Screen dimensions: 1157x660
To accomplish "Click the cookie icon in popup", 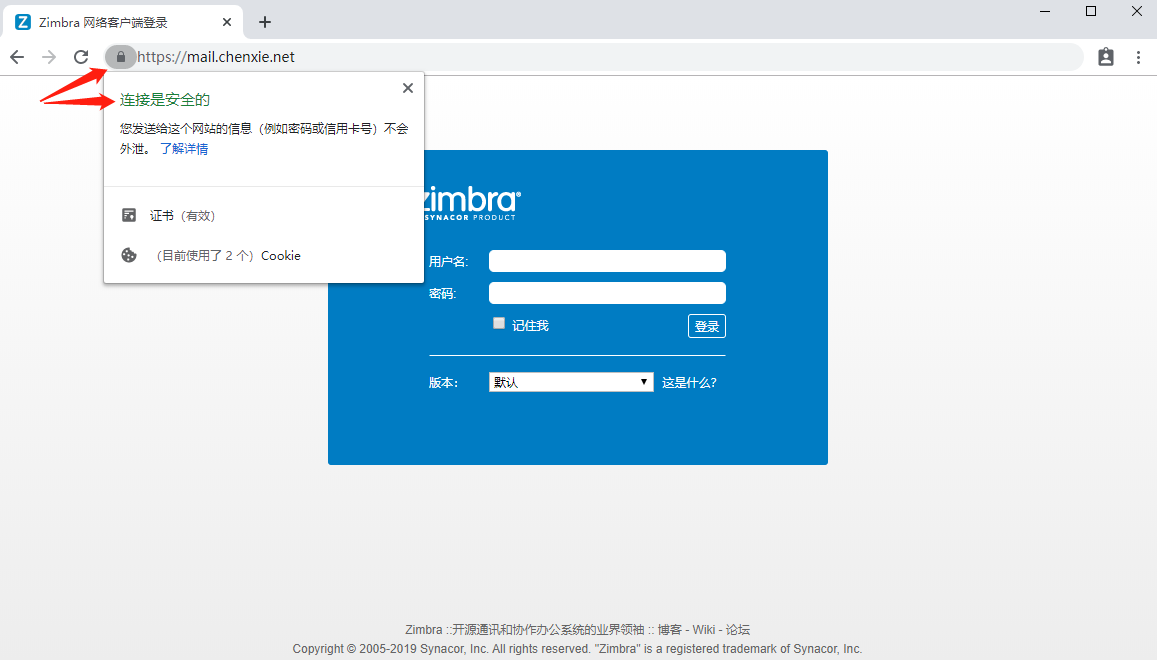I will pyautogui.click(x=129, y=255).
